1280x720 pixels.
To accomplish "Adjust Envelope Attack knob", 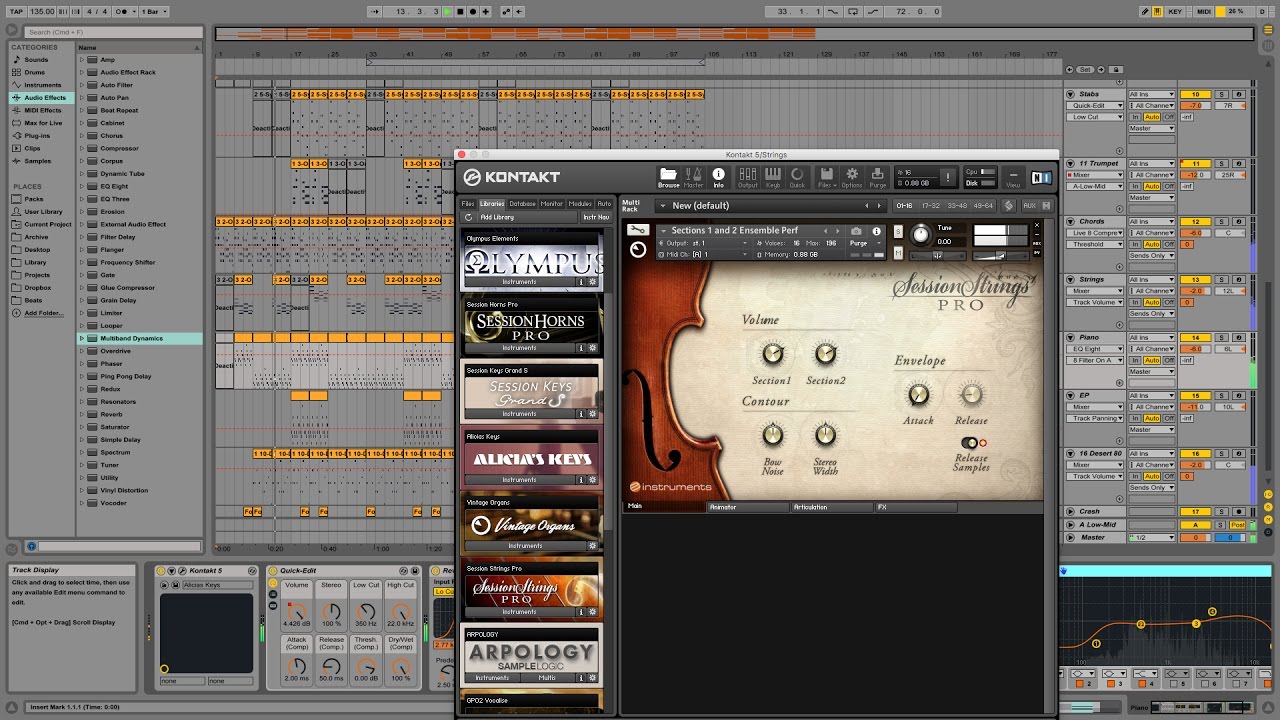I will (x=918, y=395).
